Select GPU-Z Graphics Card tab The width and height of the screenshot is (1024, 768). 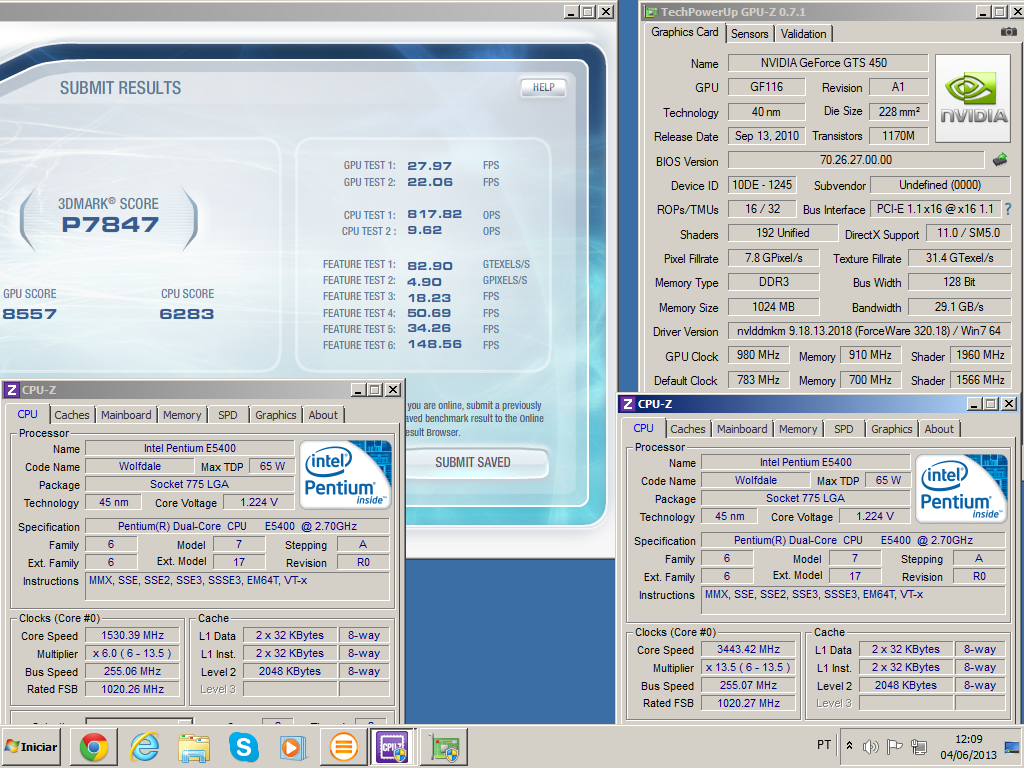(x=684, y=33)
